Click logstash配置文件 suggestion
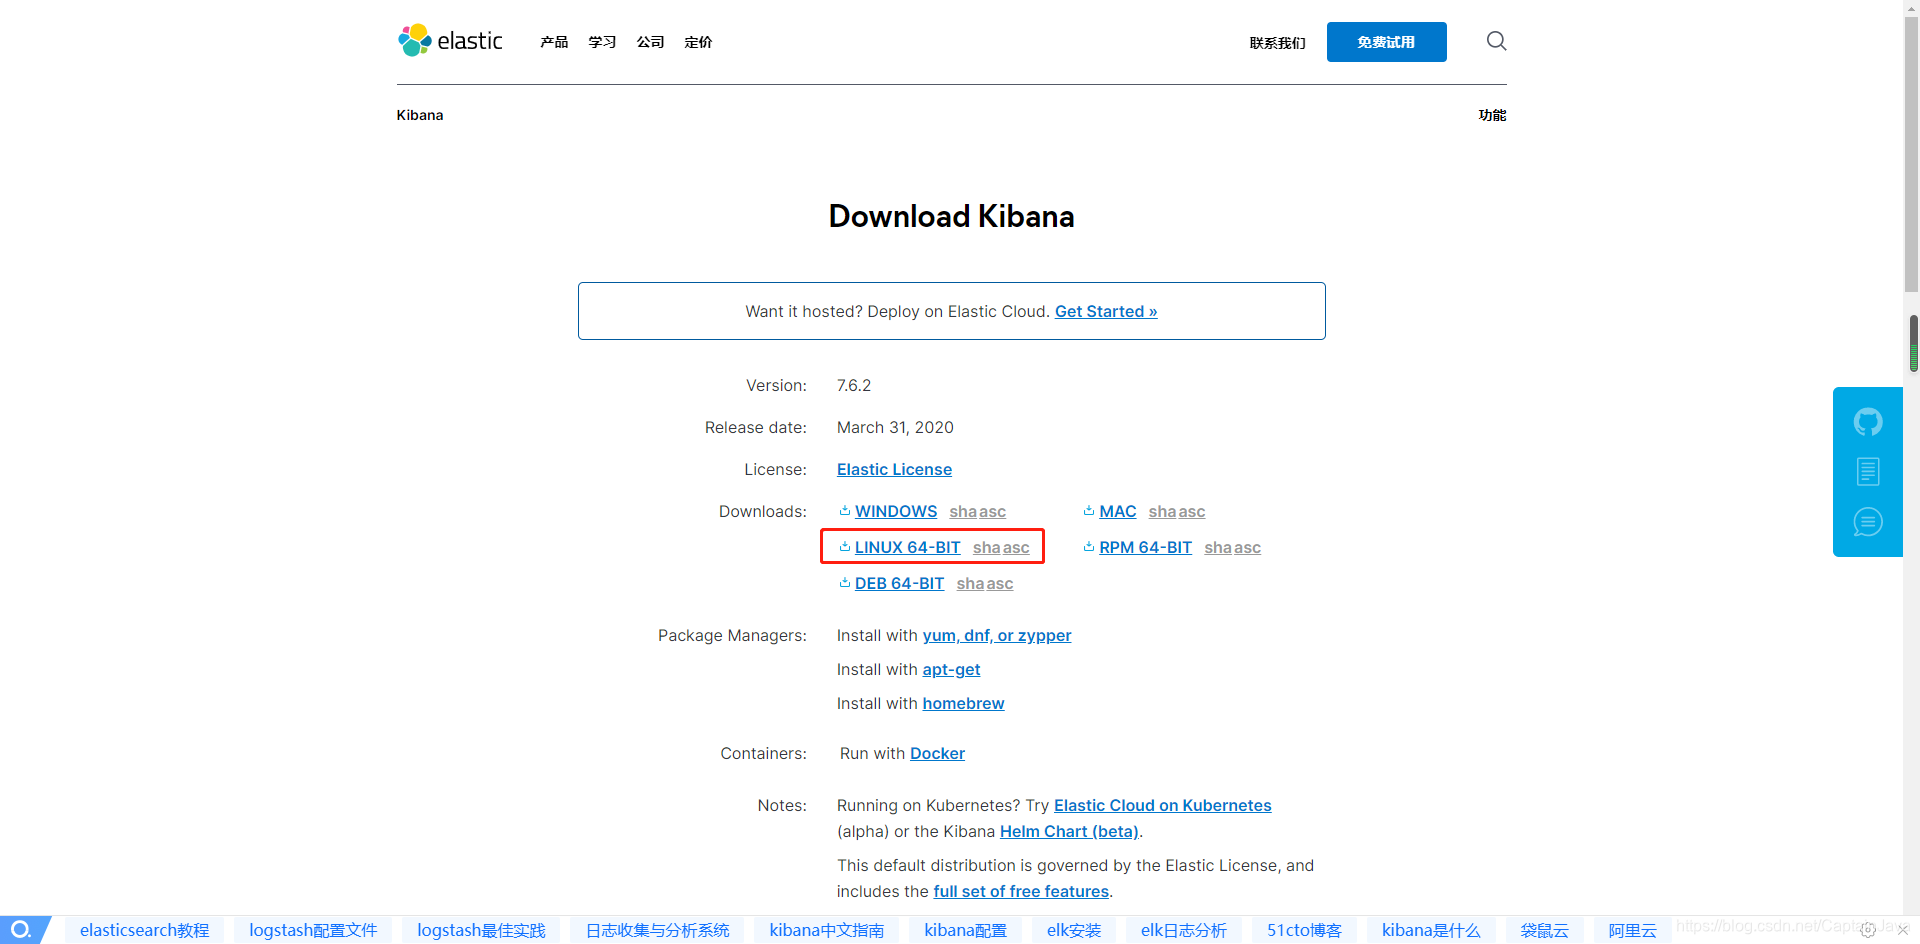This screenshot has height=944, width=1920. click(x=313, y=930)
